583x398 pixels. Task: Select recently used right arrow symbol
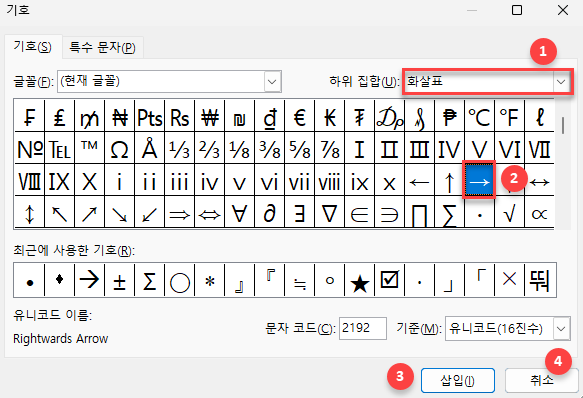point(90,280)
